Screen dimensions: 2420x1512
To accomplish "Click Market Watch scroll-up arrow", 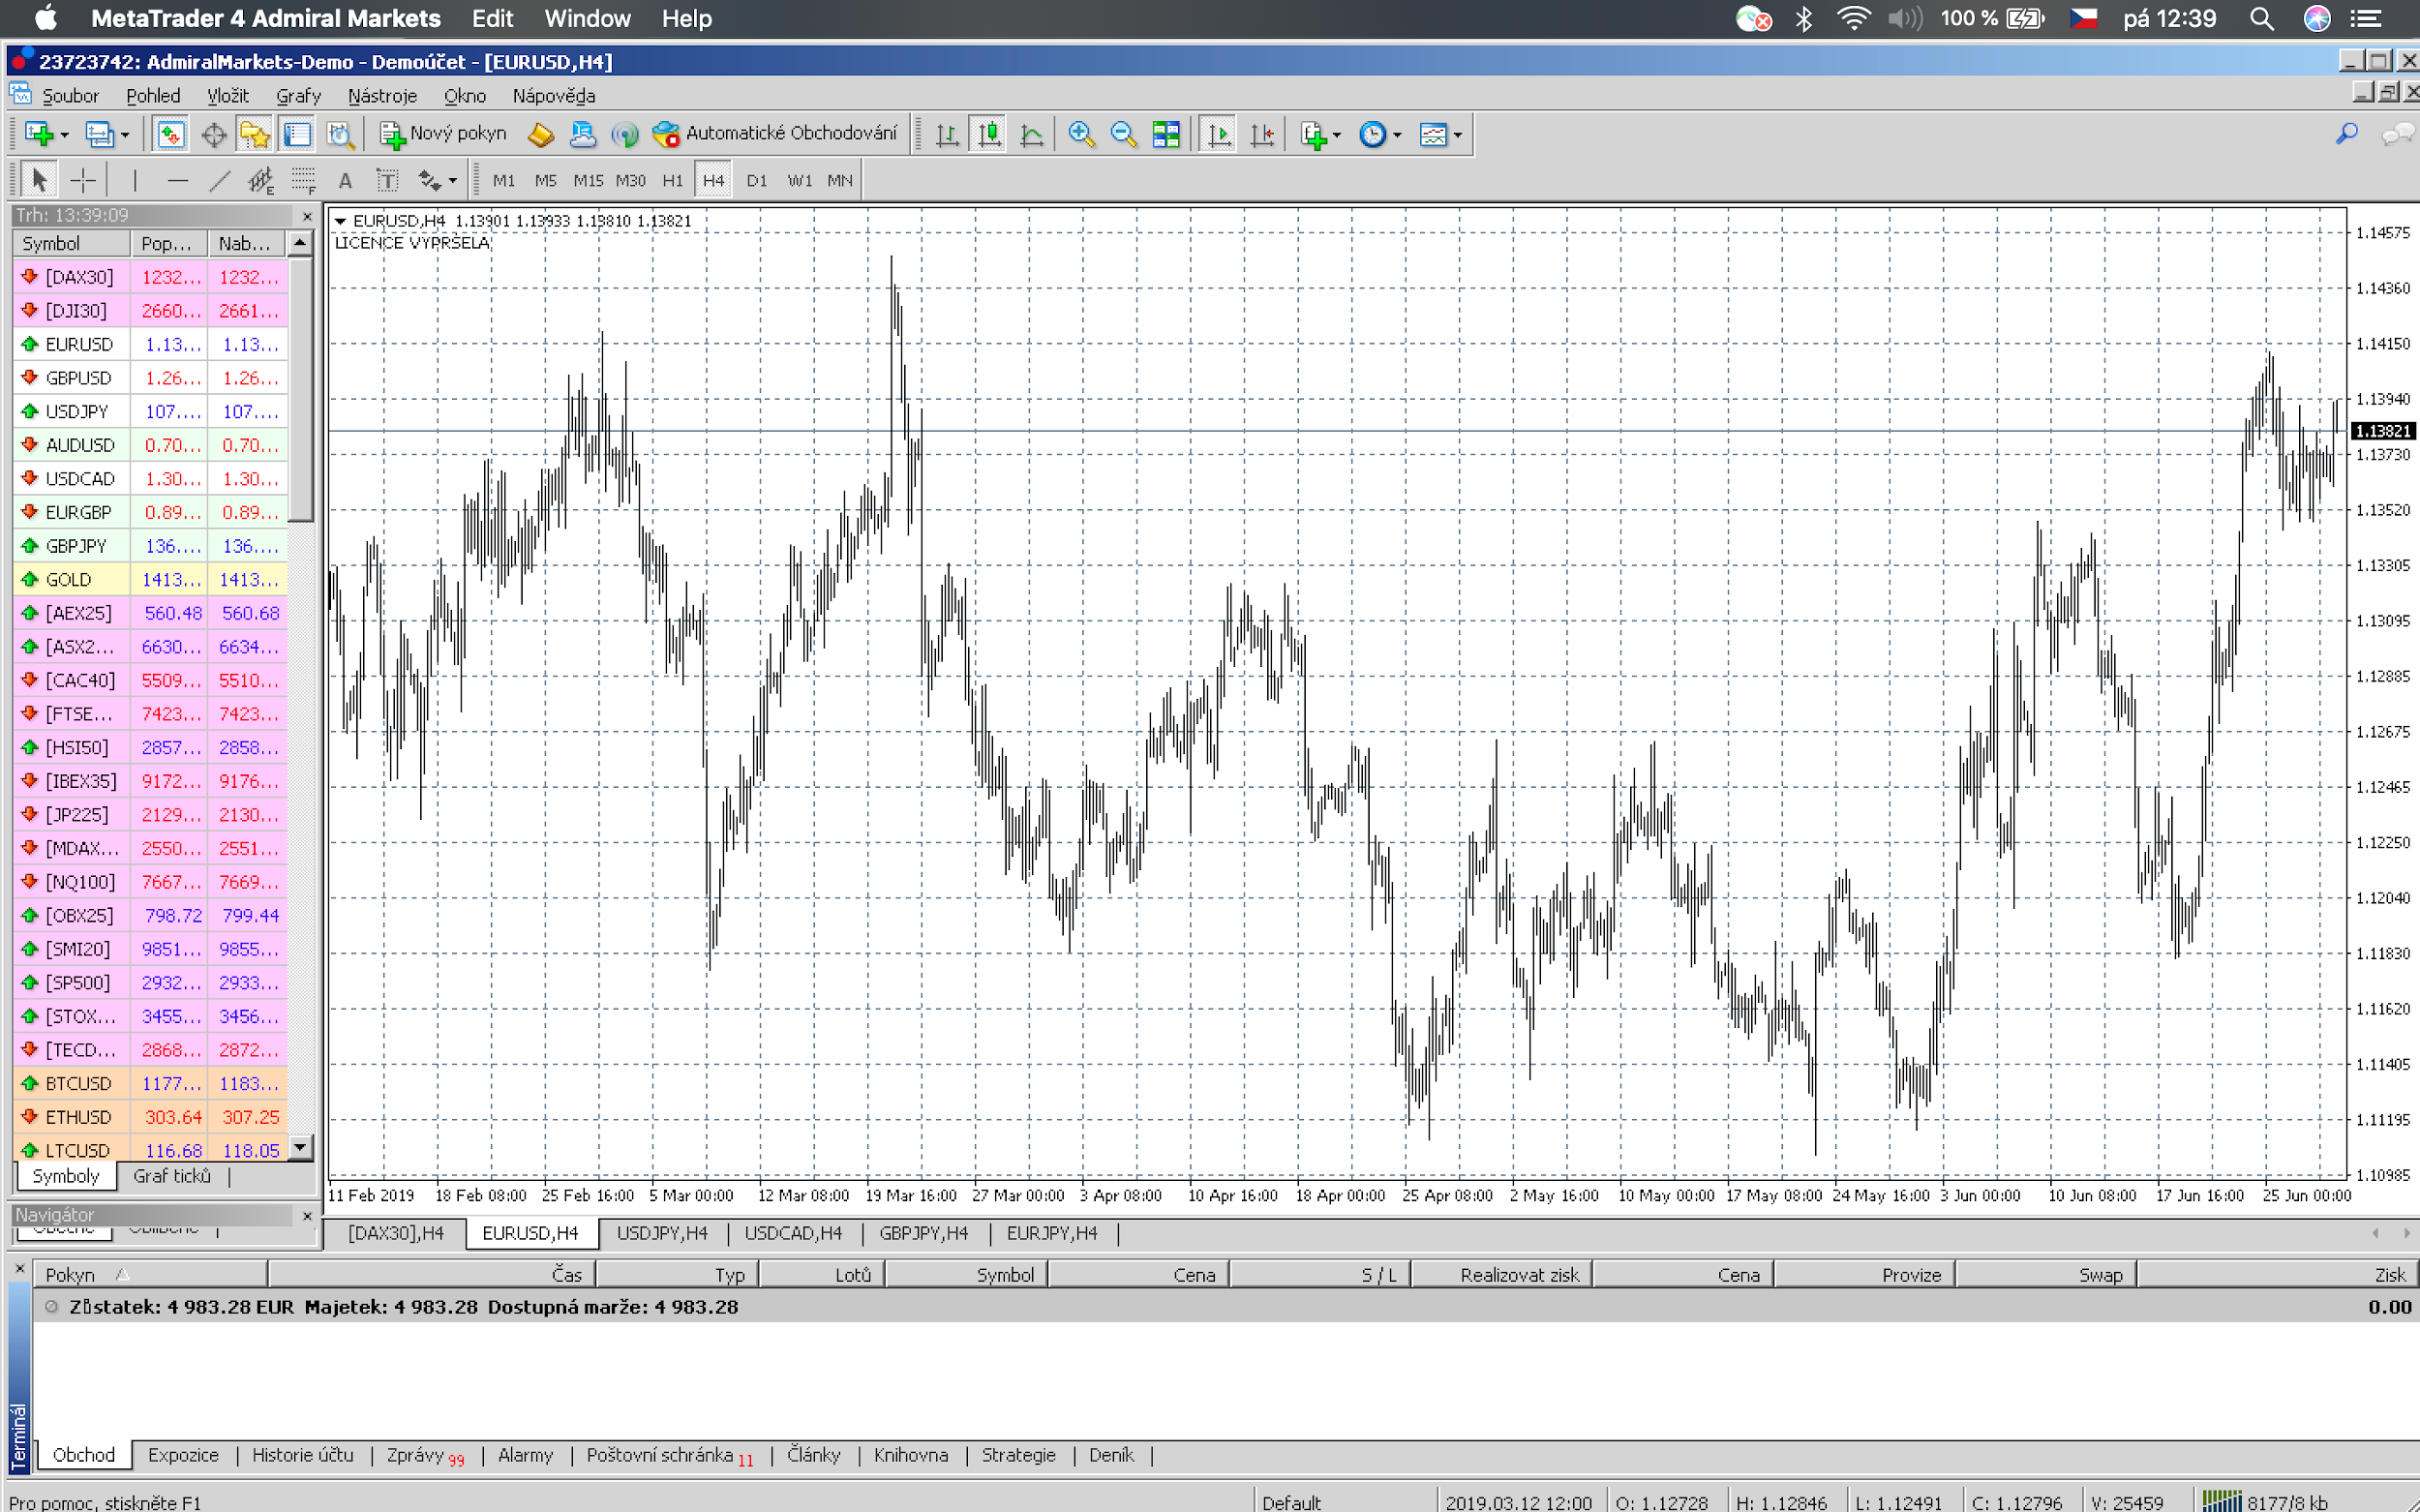I will tap(300, 243).
